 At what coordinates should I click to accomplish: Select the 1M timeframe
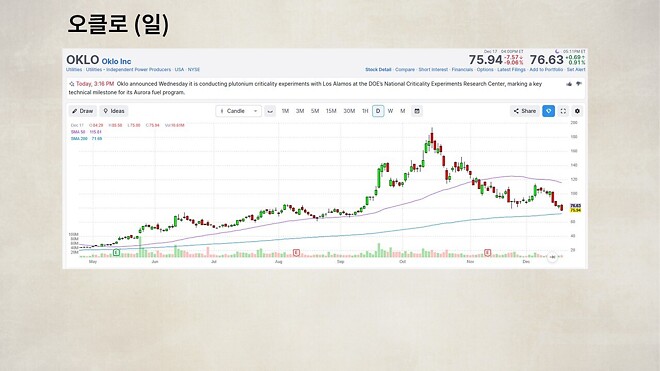tap(285, 111)
